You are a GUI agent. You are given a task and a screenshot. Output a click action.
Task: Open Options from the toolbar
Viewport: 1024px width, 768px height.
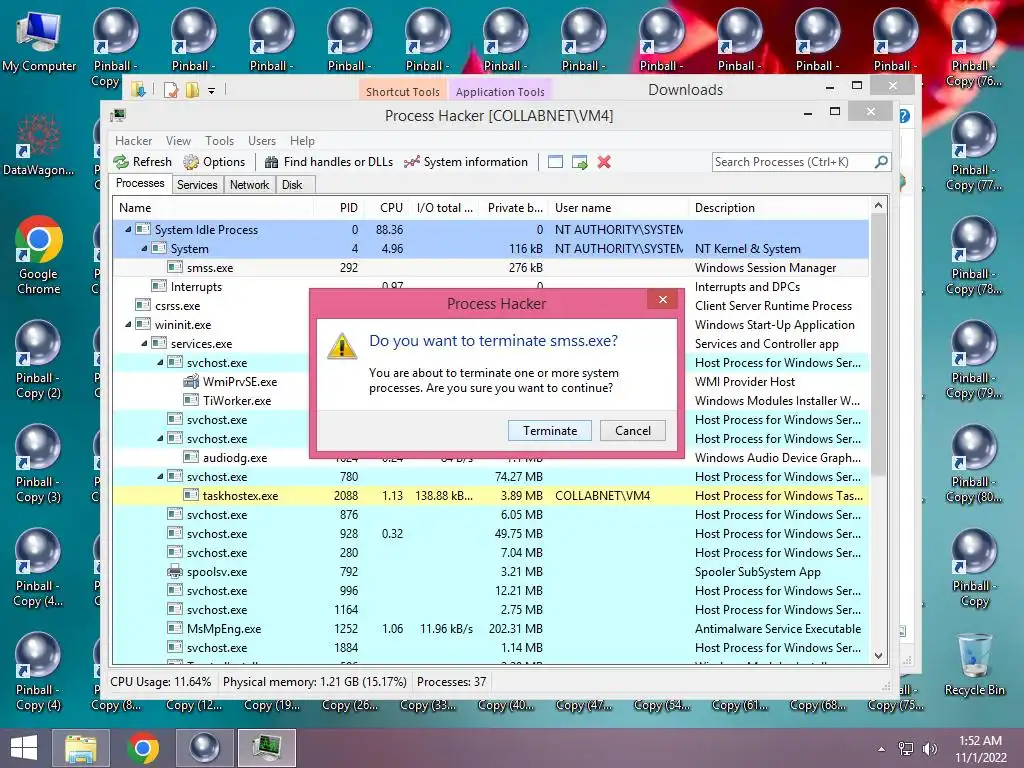click(214, 162)
